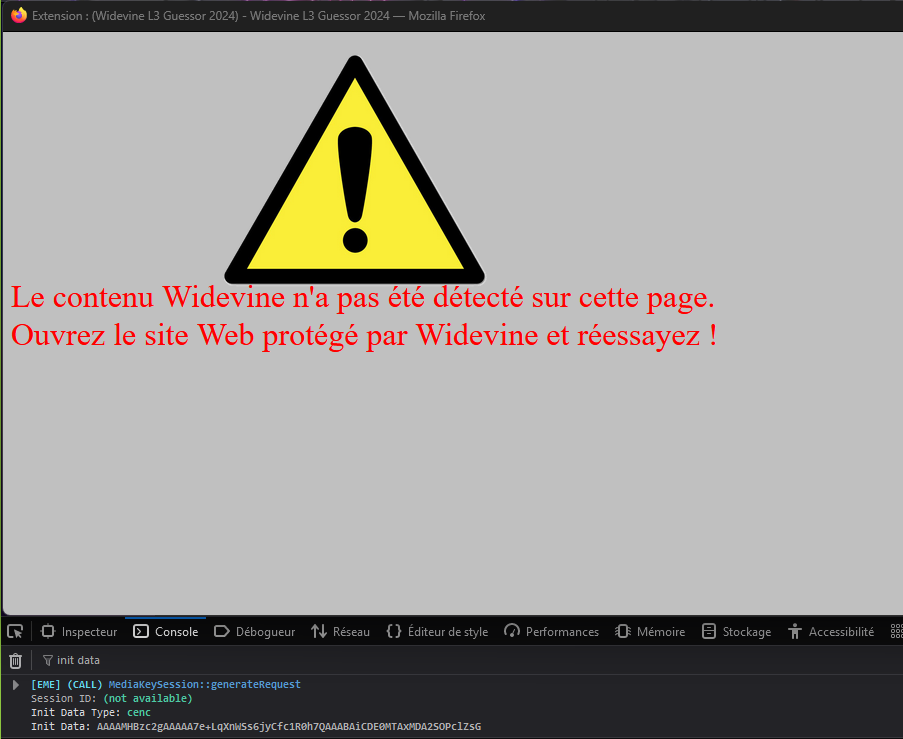Click the '(not available)' session ID value
The height and width of the screenshot is (739, 903).
(147, 698)
